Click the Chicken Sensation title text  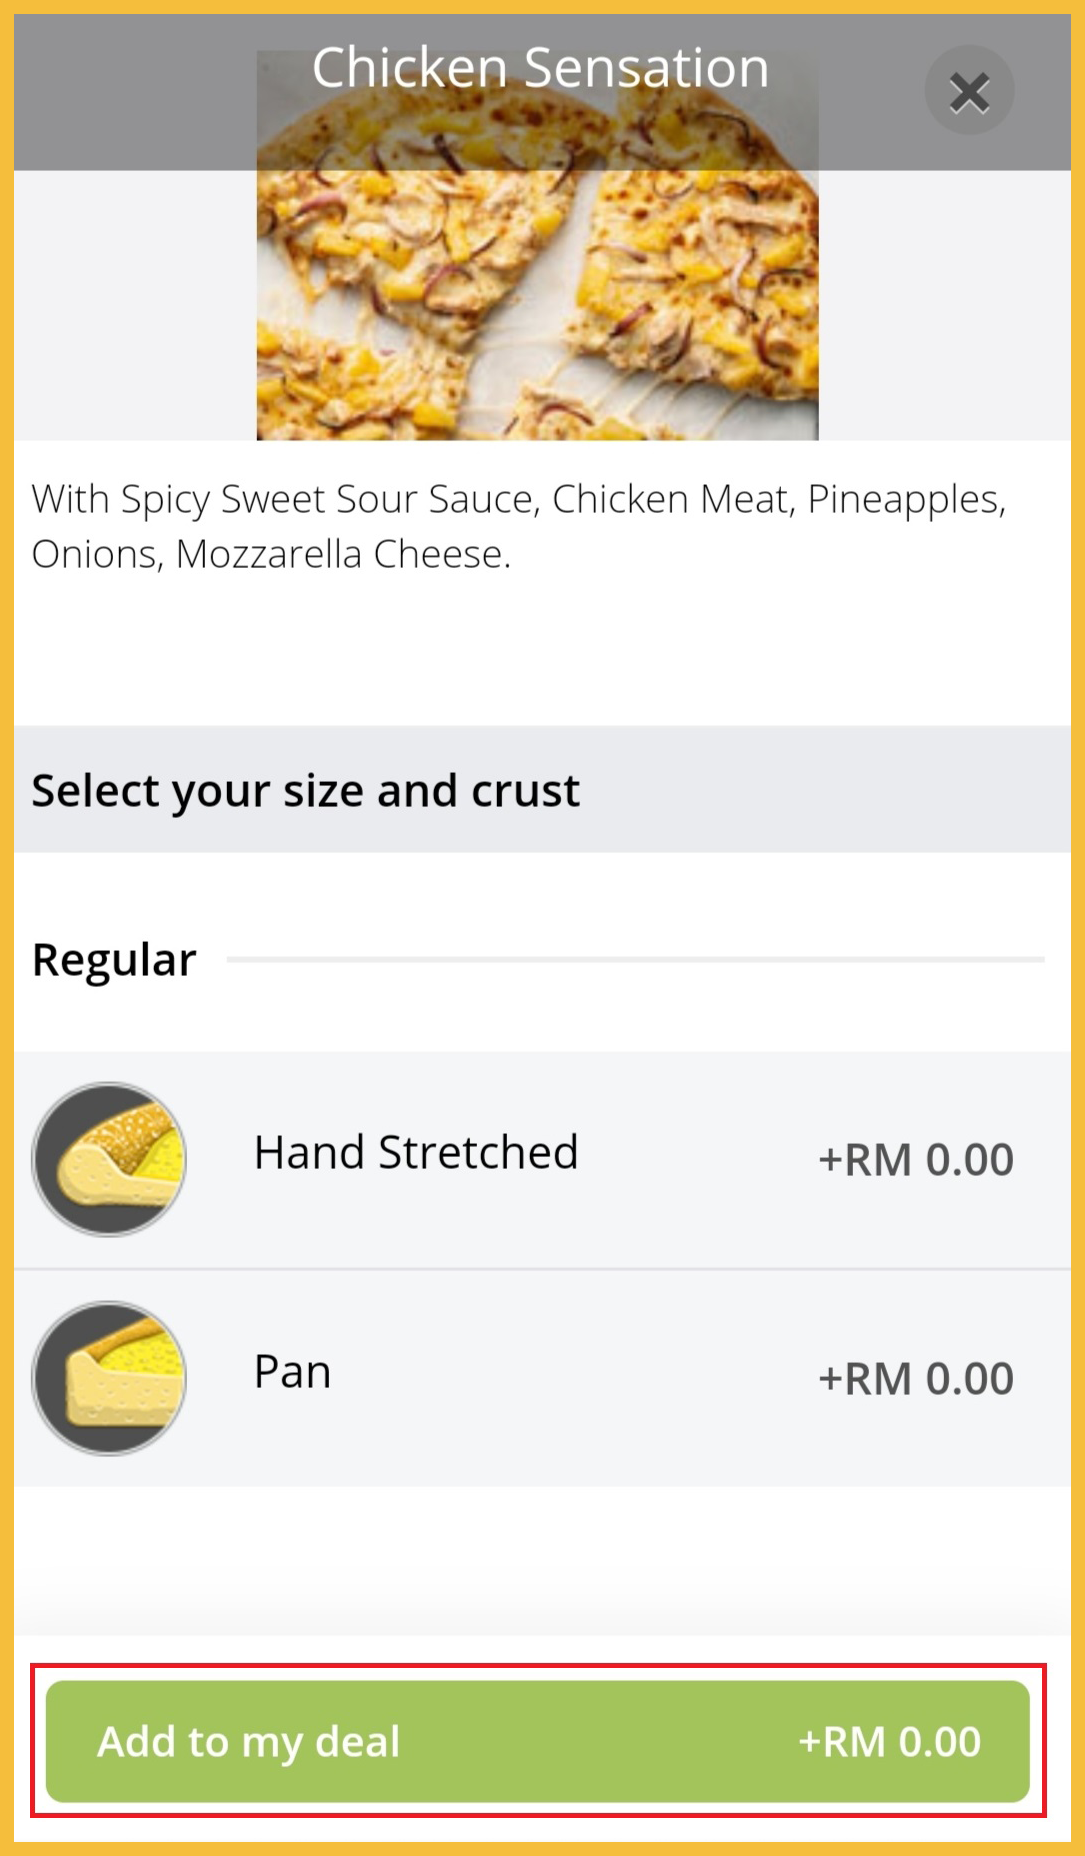pyautogui.click(x=540, y=68)
